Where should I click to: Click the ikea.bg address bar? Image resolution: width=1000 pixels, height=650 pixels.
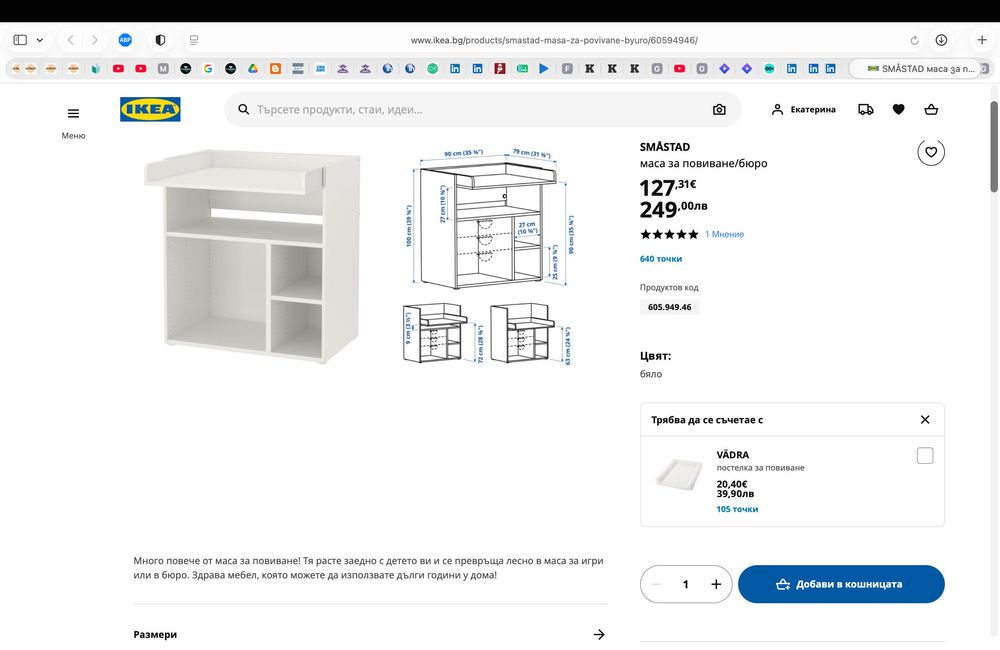(x=554, y=40)
